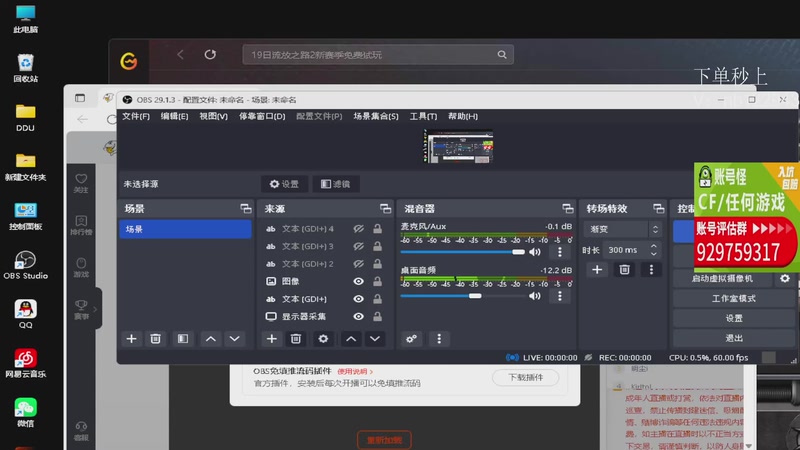Unlock the 显示器采集 source lock

pyautogui.click(x=378, y=316)
